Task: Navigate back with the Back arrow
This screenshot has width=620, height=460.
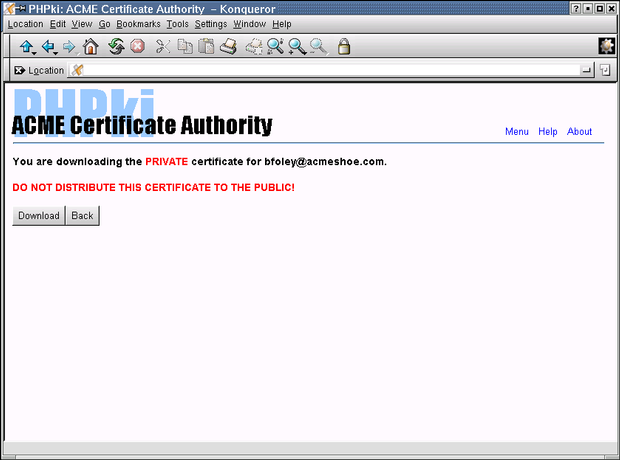Action: pyautogui.click(x=48, y=46)
